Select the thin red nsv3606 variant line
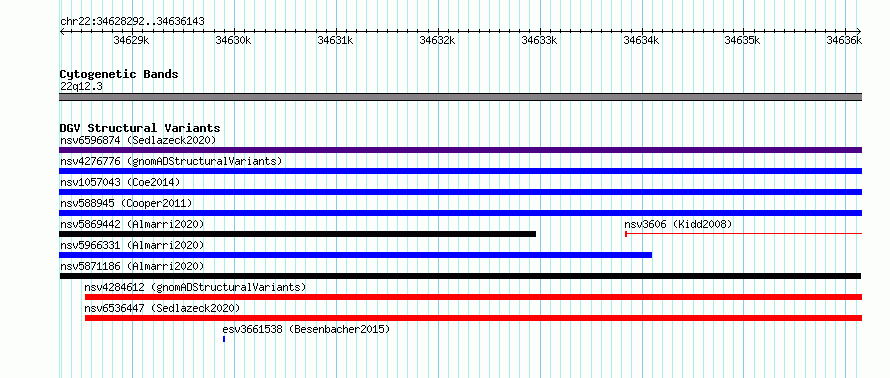 tap(744, 234)
